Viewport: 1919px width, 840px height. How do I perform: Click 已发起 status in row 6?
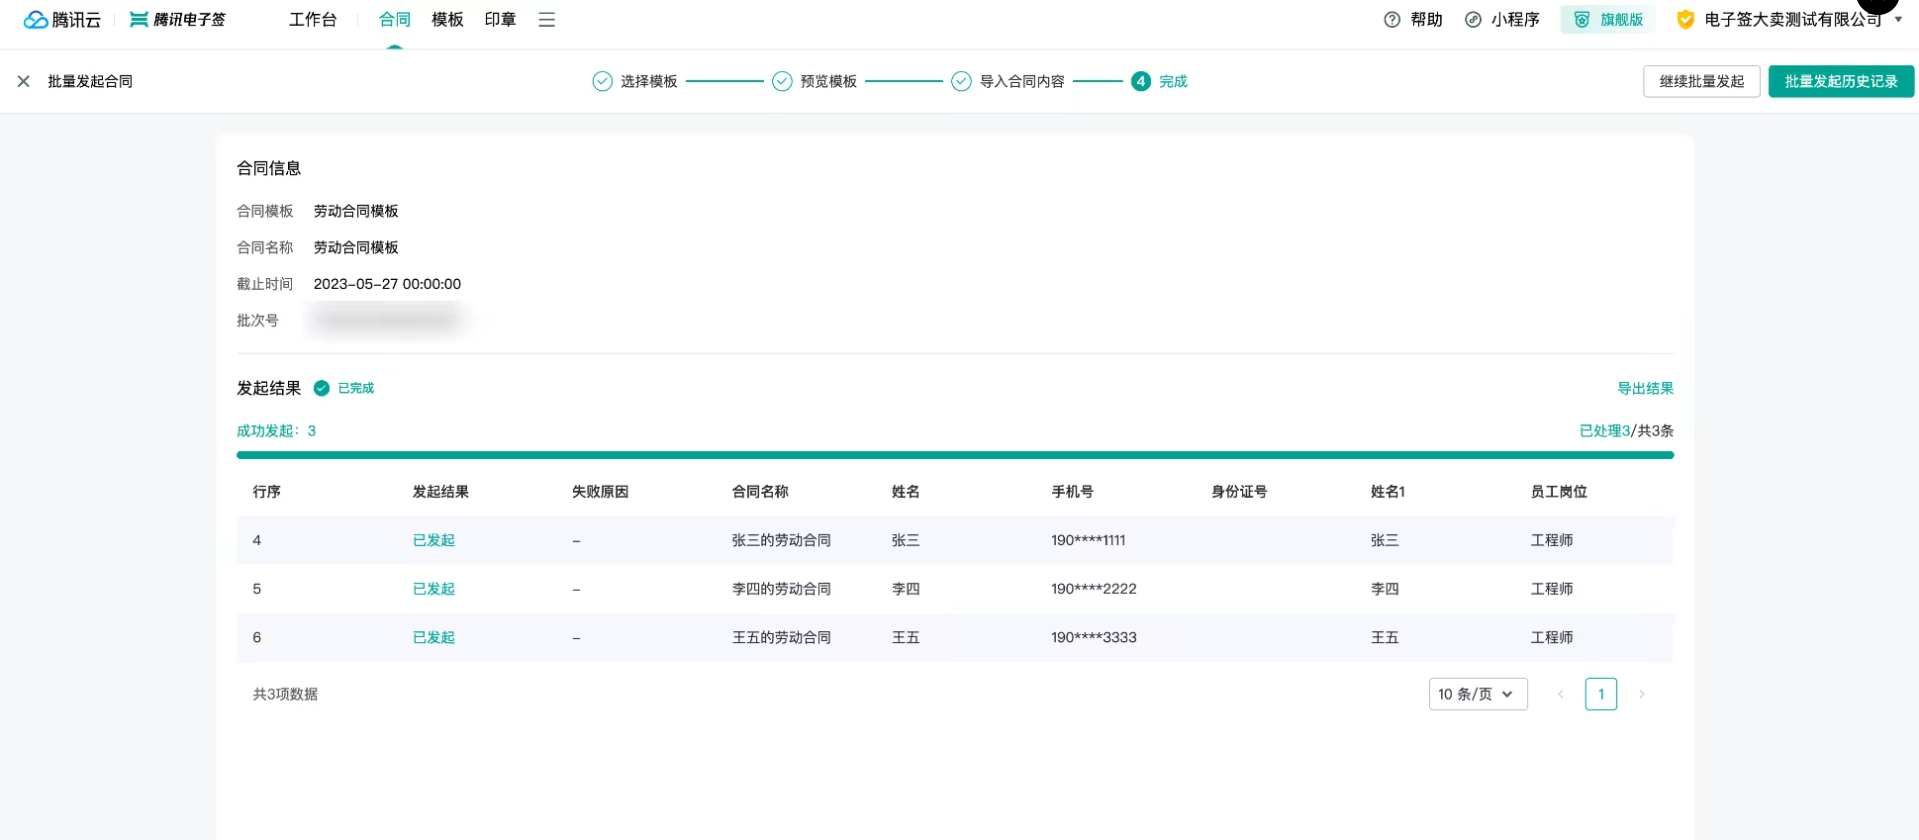[434, 637]
